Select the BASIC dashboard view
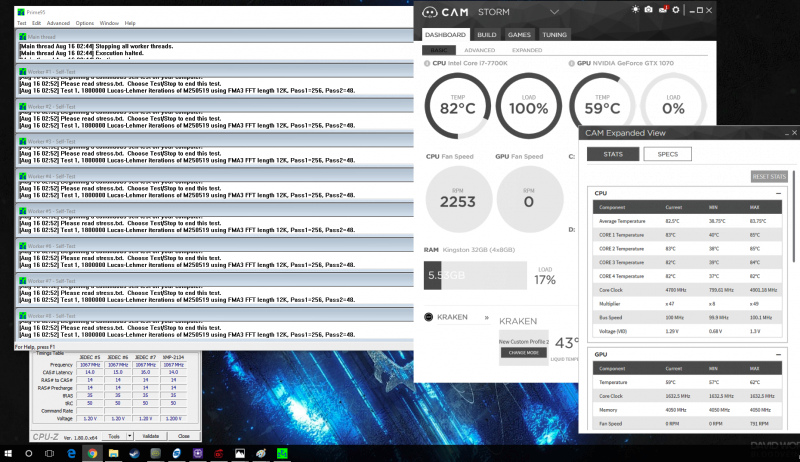This screenshot has height=462, width=800. pos(439,50)
